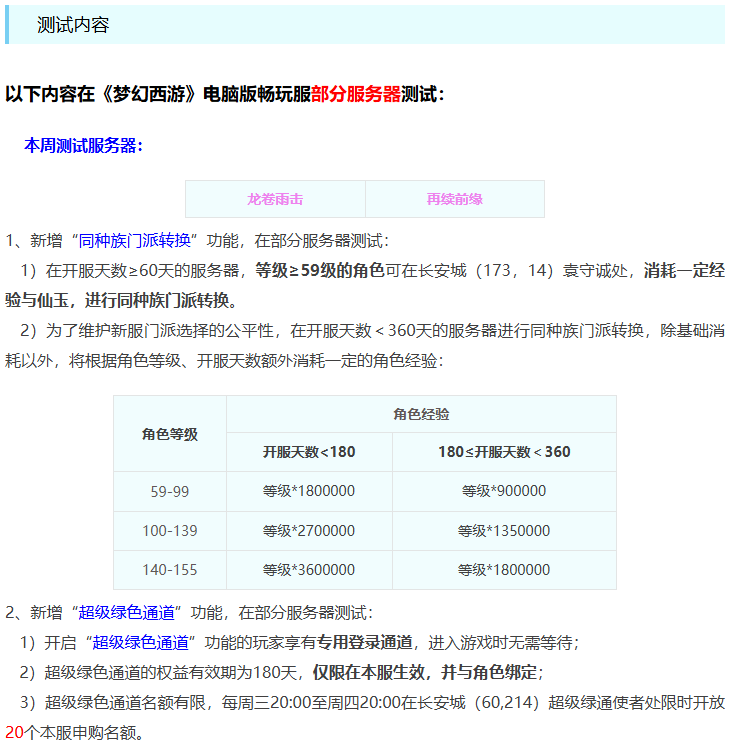Select the 140-155 level row cell
The width and height of the screenshot is (733, 743).
170,570
